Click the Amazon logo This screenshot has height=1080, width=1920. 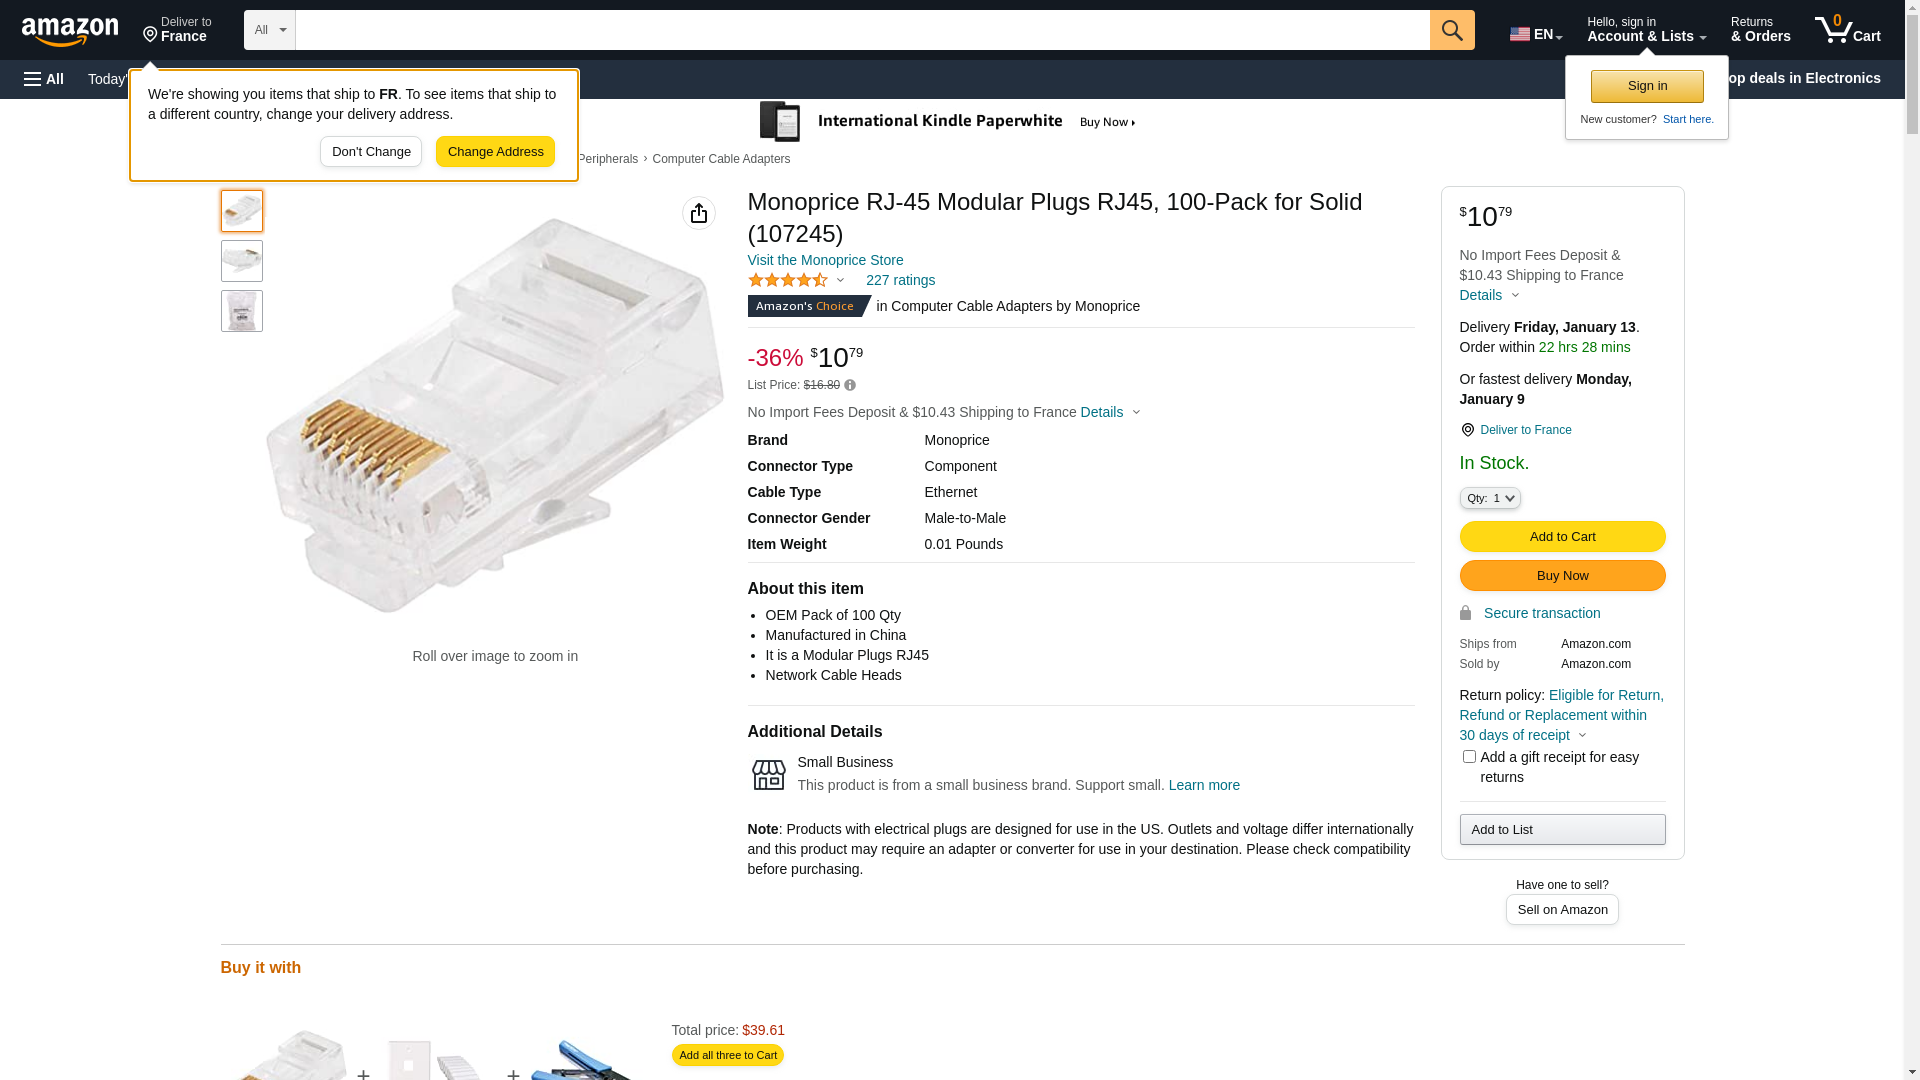70,31
